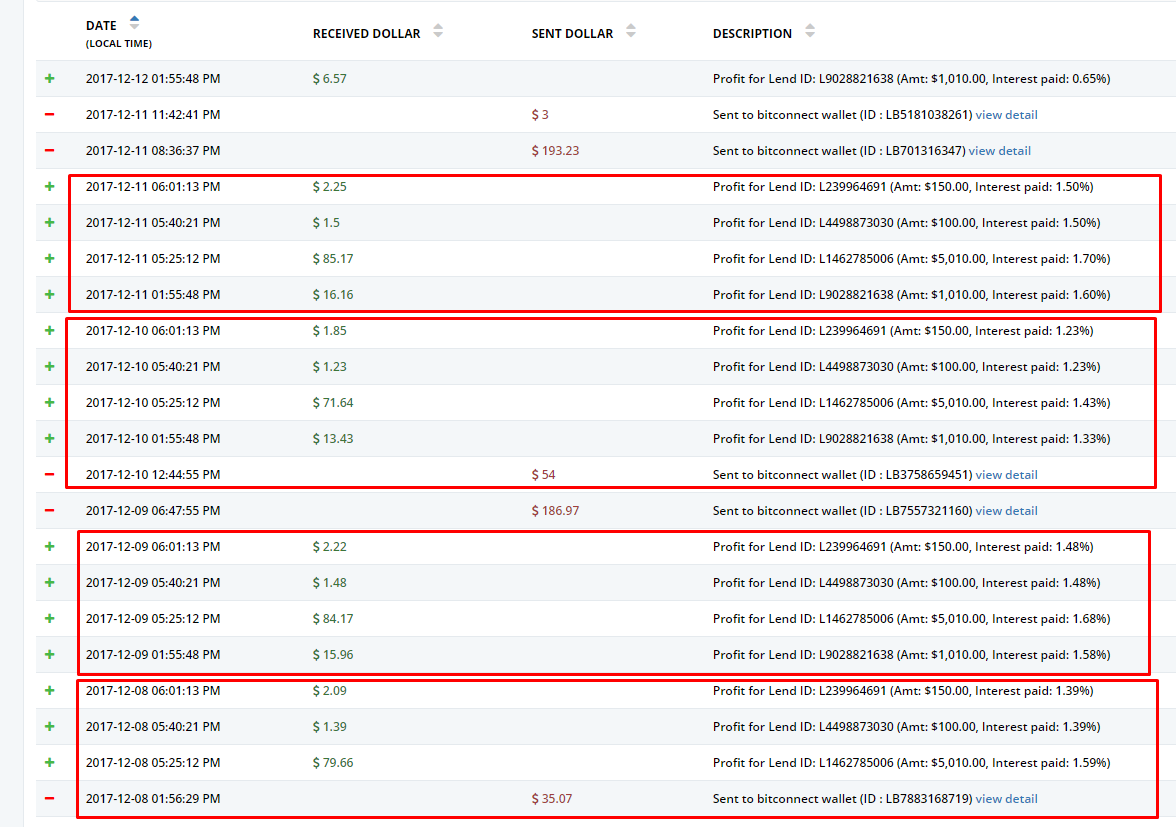Image resolution: width=1176 pixels, height=827 pixels.
Task: Click plus icon for 2017-12-09 05:25:12 PM row
Action: [x=50, y=619]
